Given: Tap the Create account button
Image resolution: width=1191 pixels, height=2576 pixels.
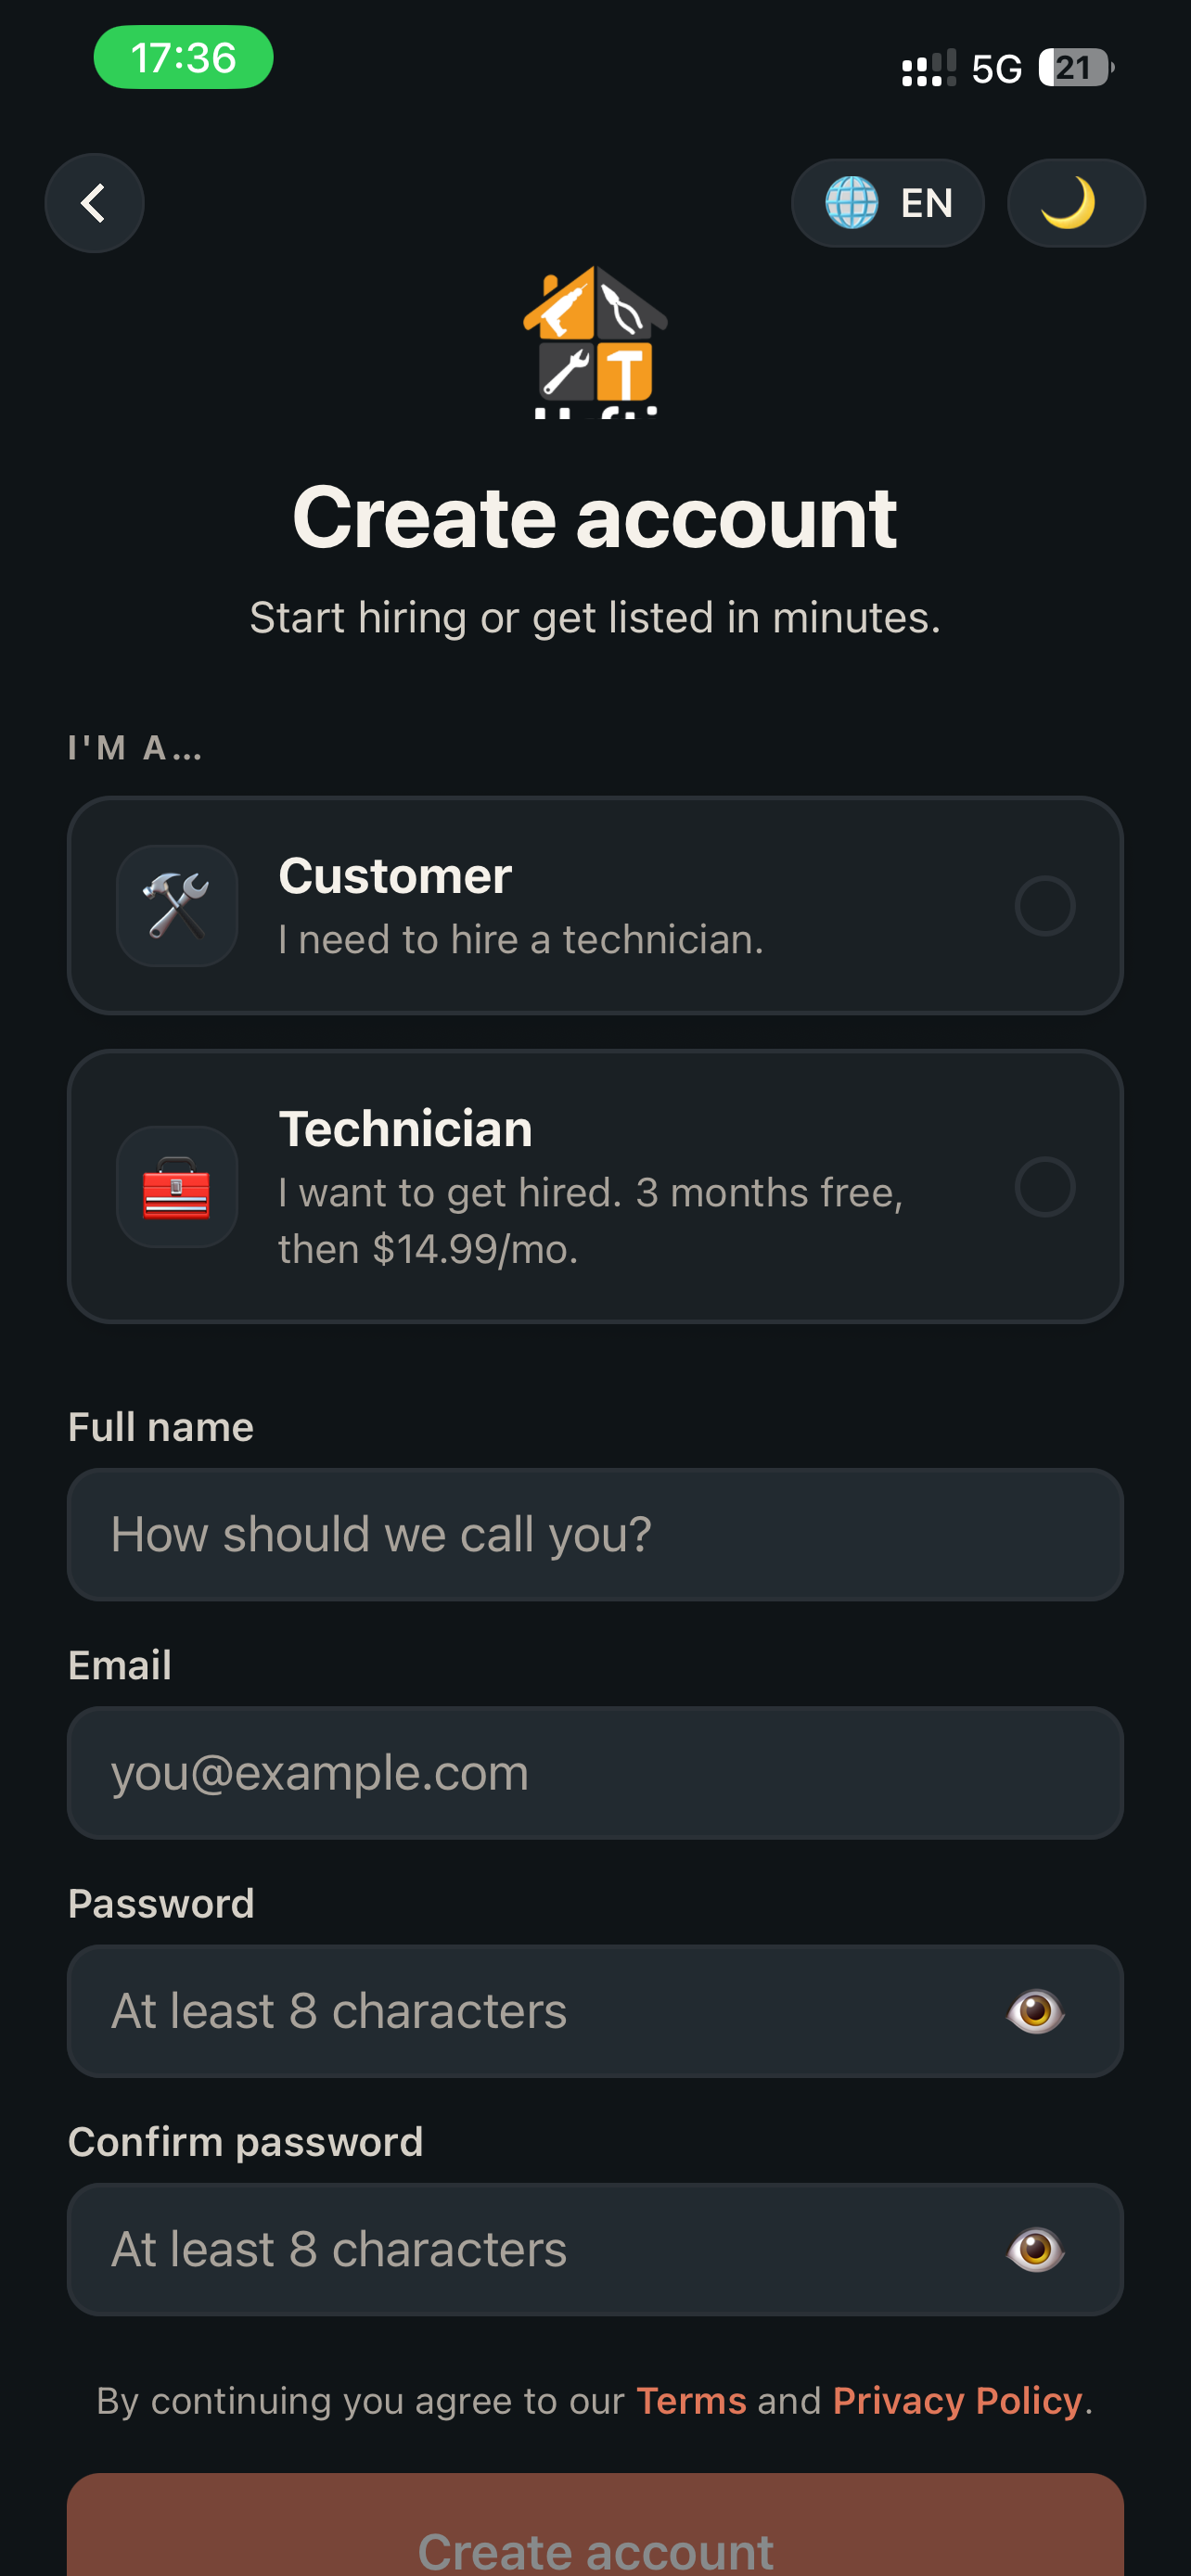Looking at the screenshot, I should coord(595,2525).
